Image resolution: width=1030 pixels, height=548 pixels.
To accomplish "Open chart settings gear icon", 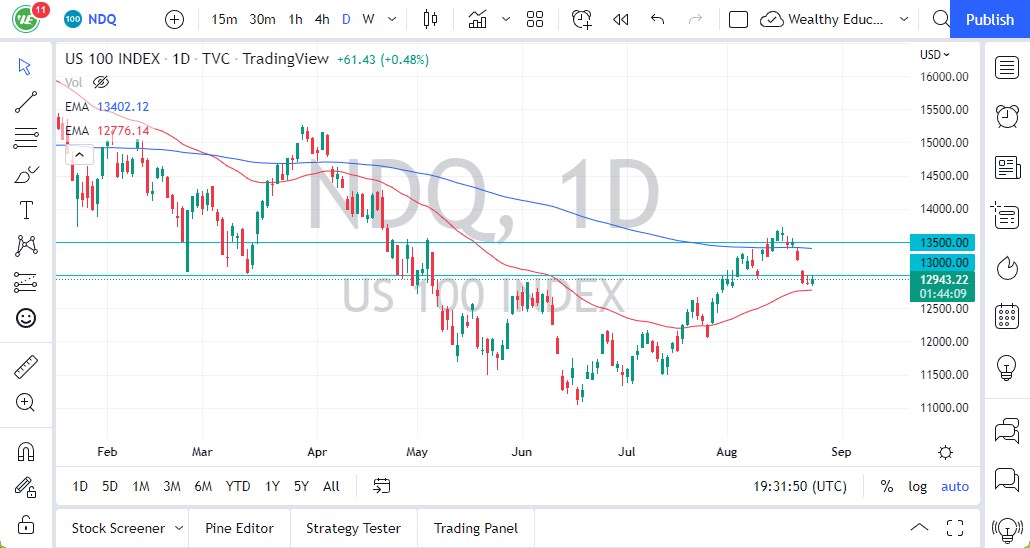I will pyautogui.click(x=945, y=453).
